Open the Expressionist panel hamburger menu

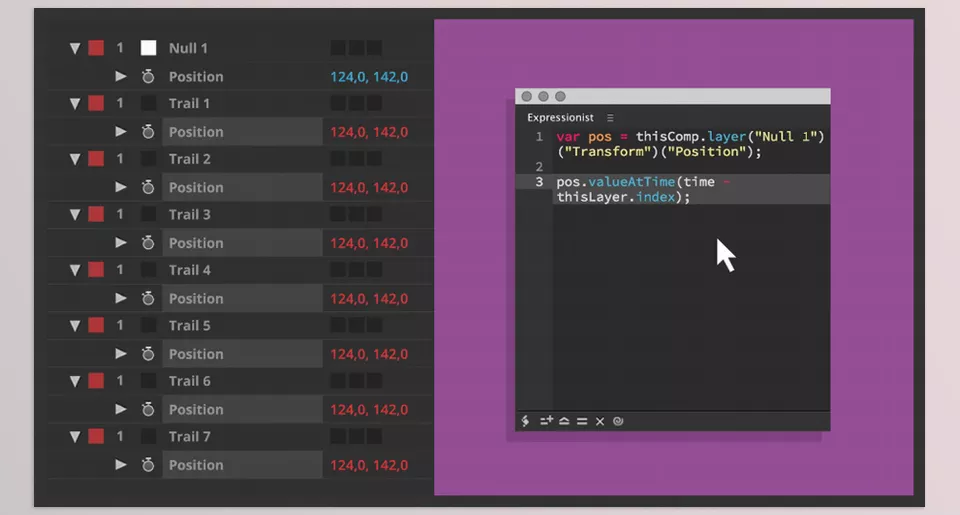coord(610,118)
